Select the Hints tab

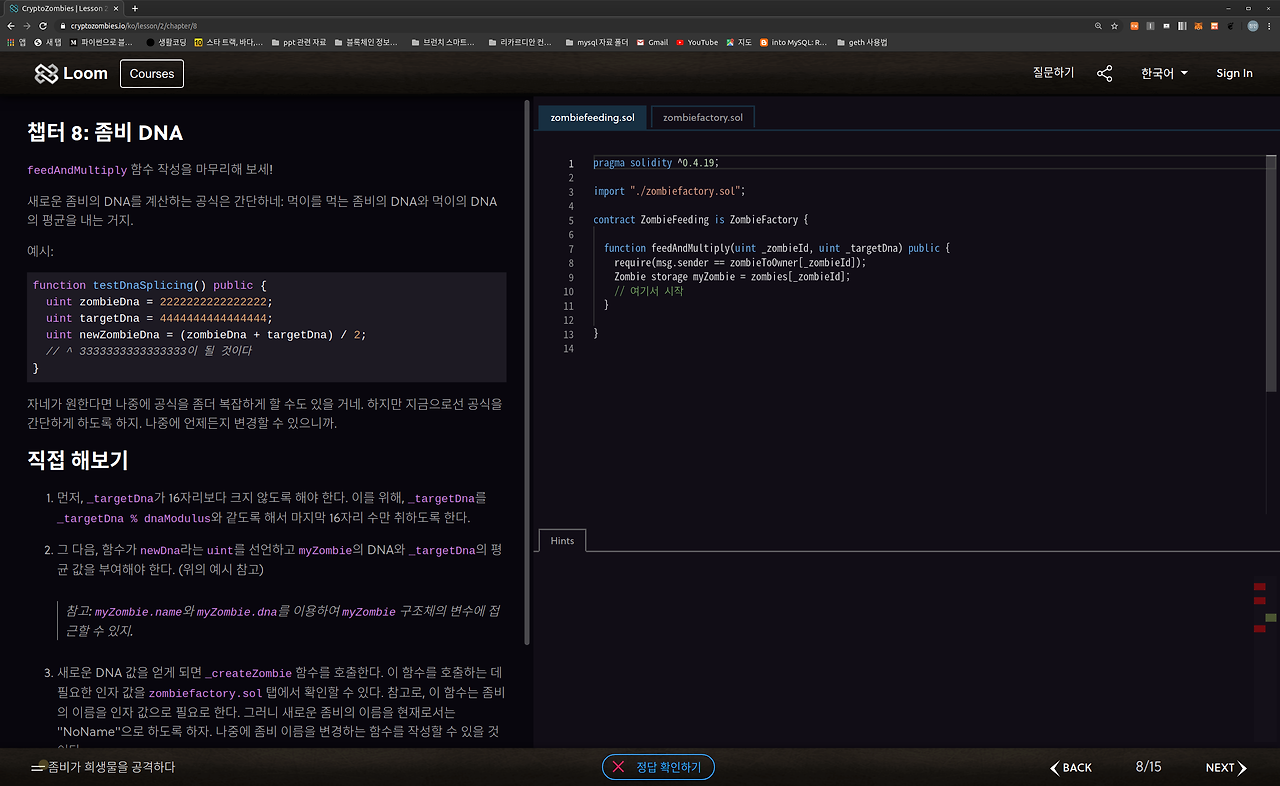click(x=562, y=540)
